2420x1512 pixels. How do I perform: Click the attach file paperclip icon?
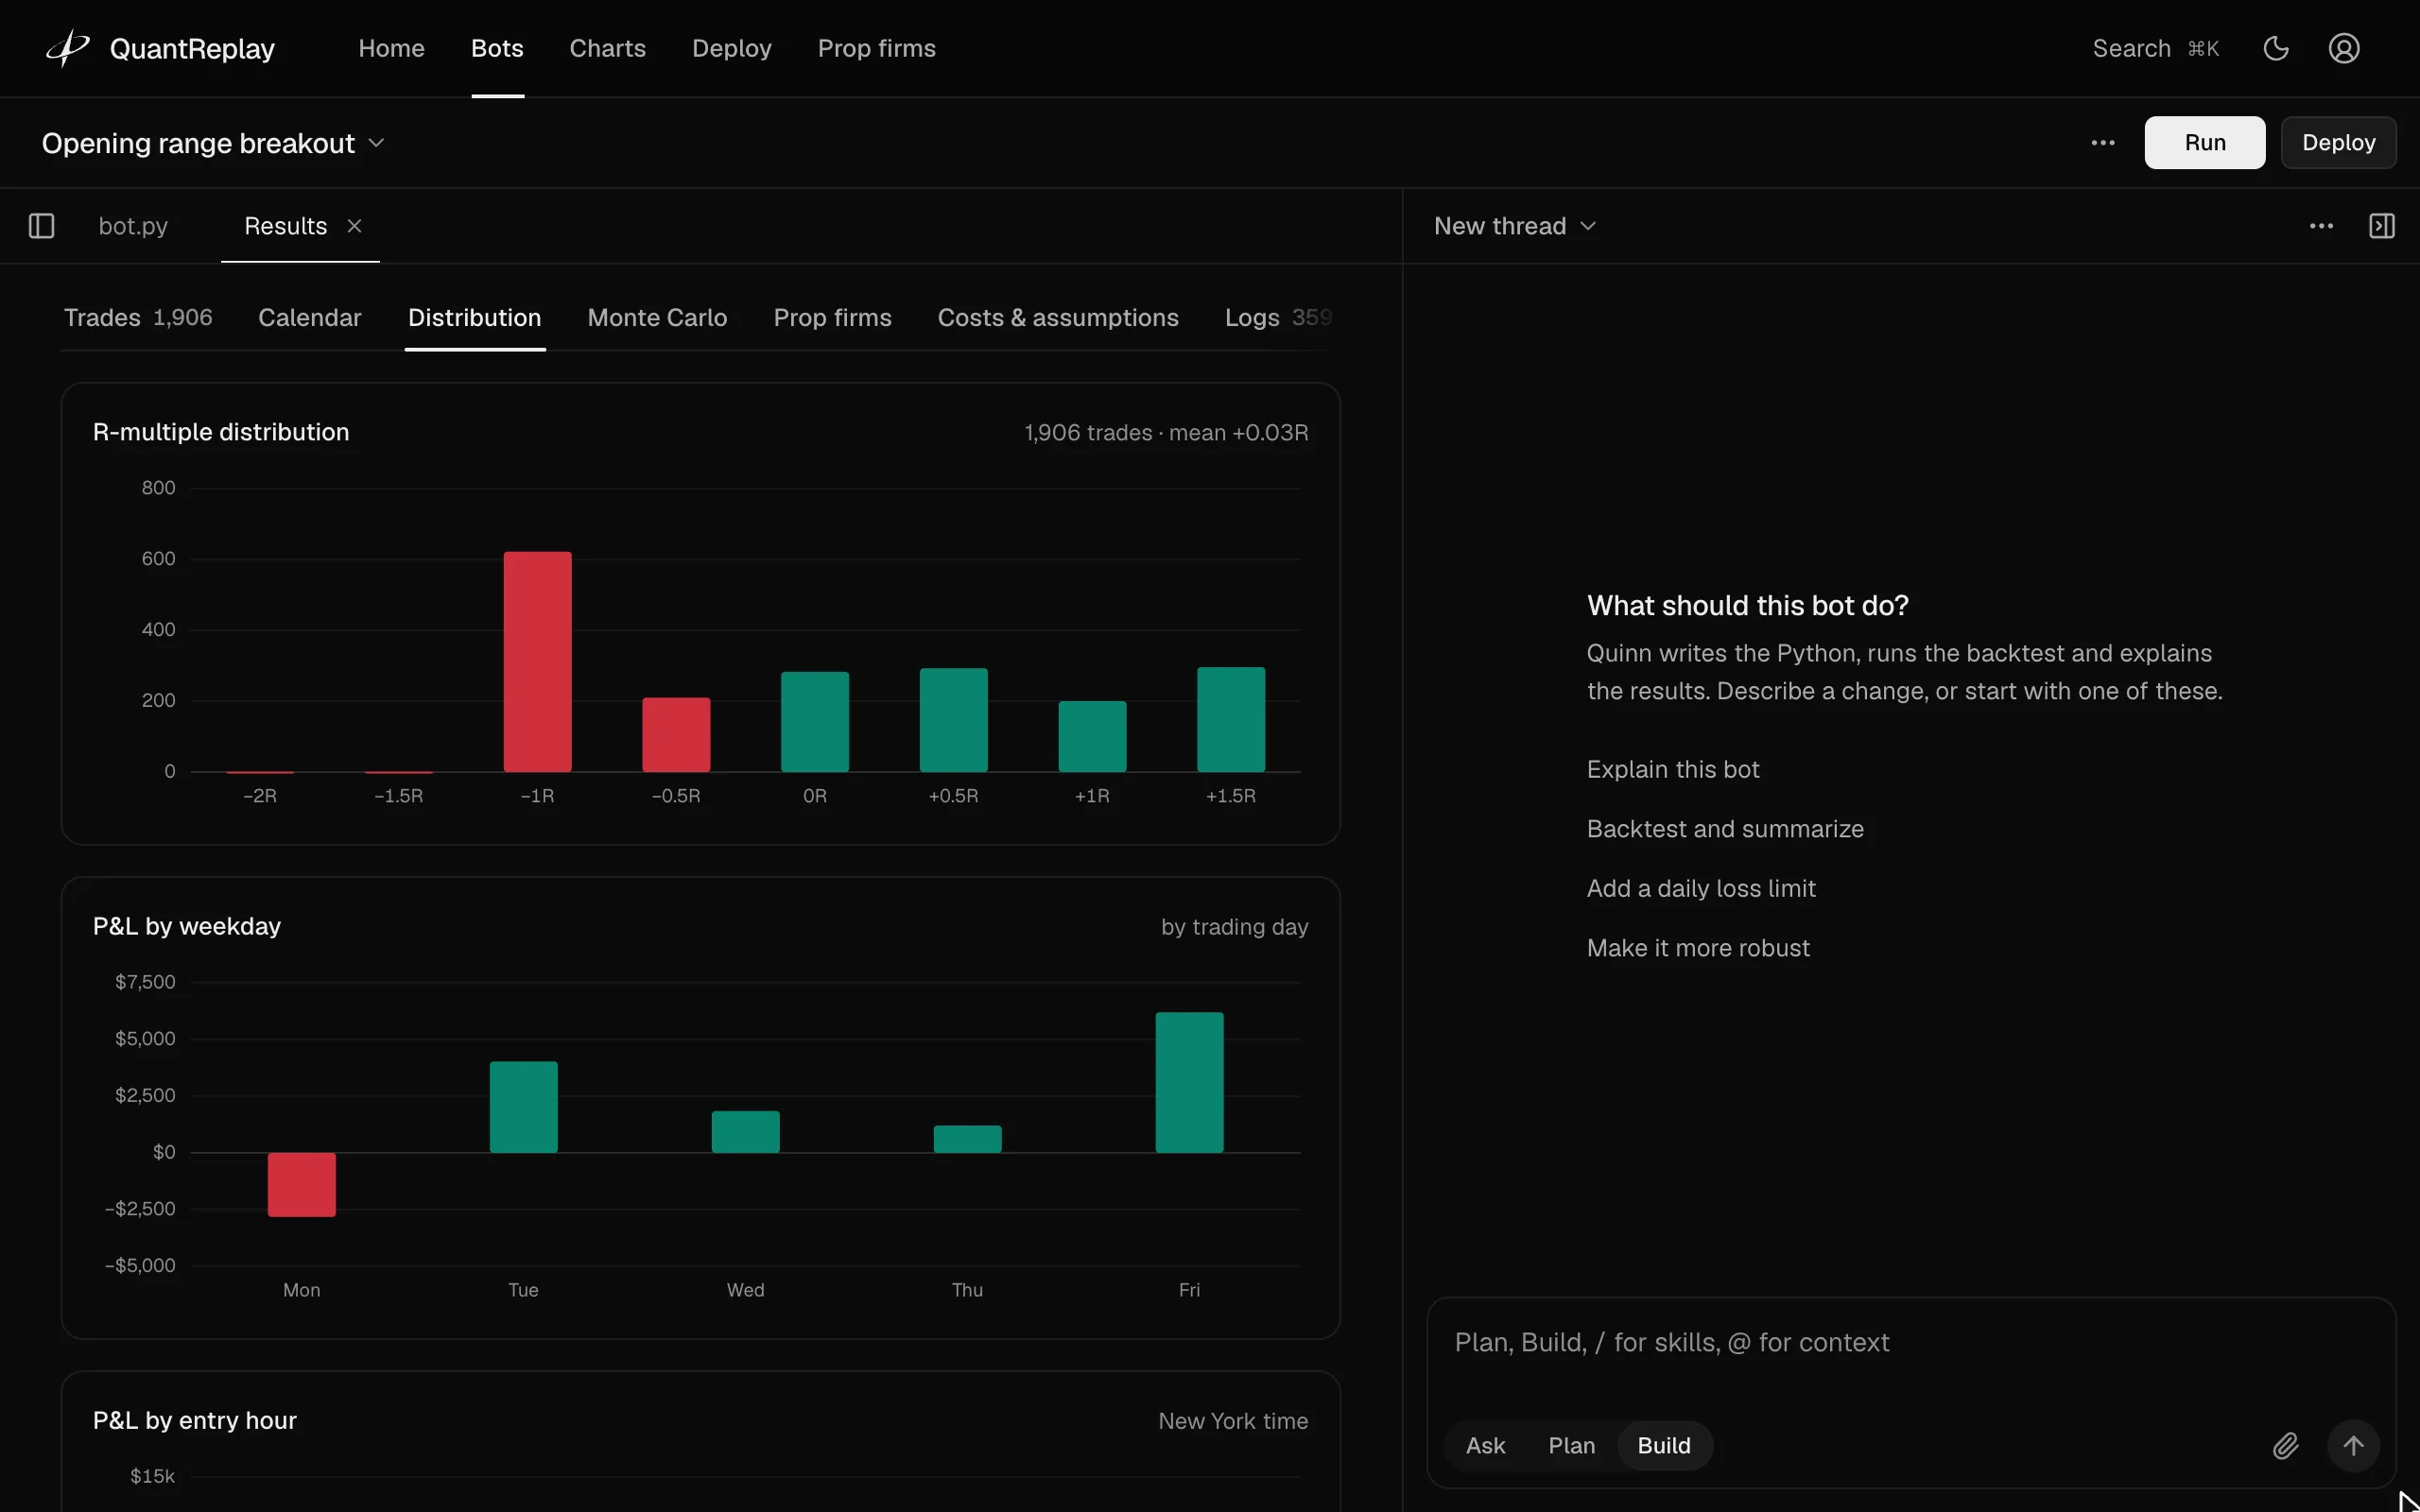pyautogui.click(x=2285, y=1445)
